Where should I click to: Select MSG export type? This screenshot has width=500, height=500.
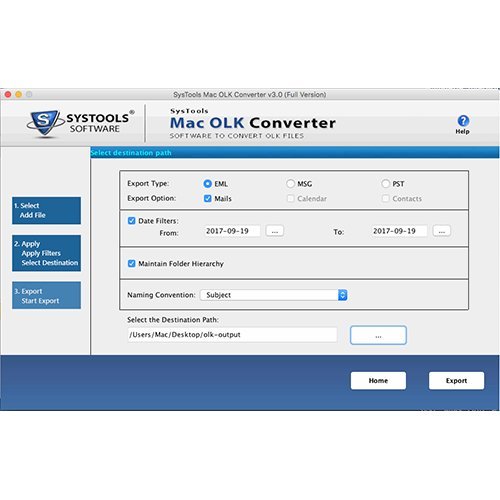click(x=290, y=184)
